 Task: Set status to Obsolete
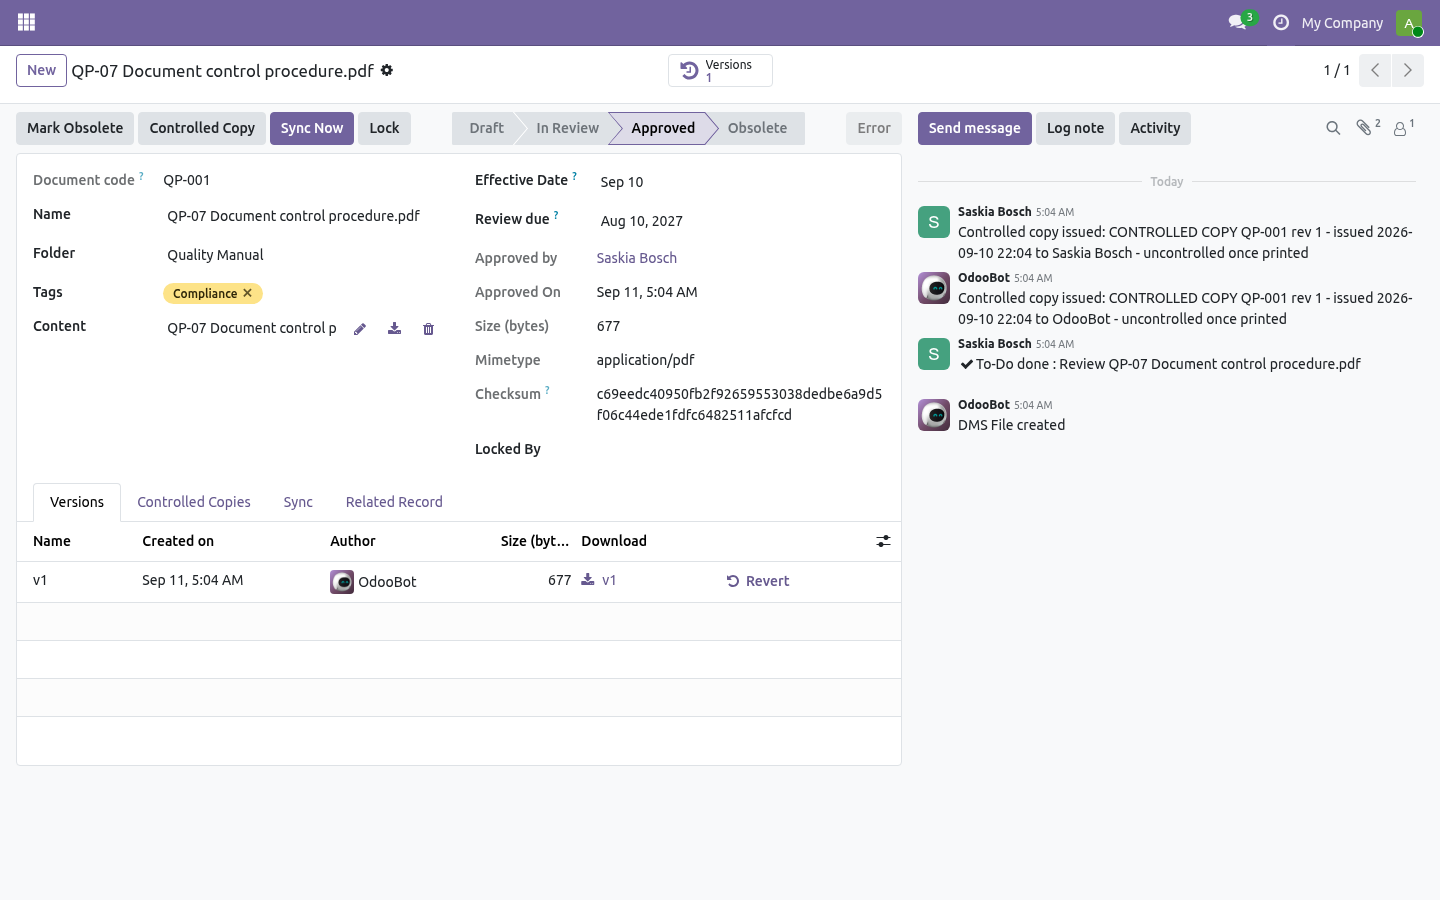pos(757,128)
